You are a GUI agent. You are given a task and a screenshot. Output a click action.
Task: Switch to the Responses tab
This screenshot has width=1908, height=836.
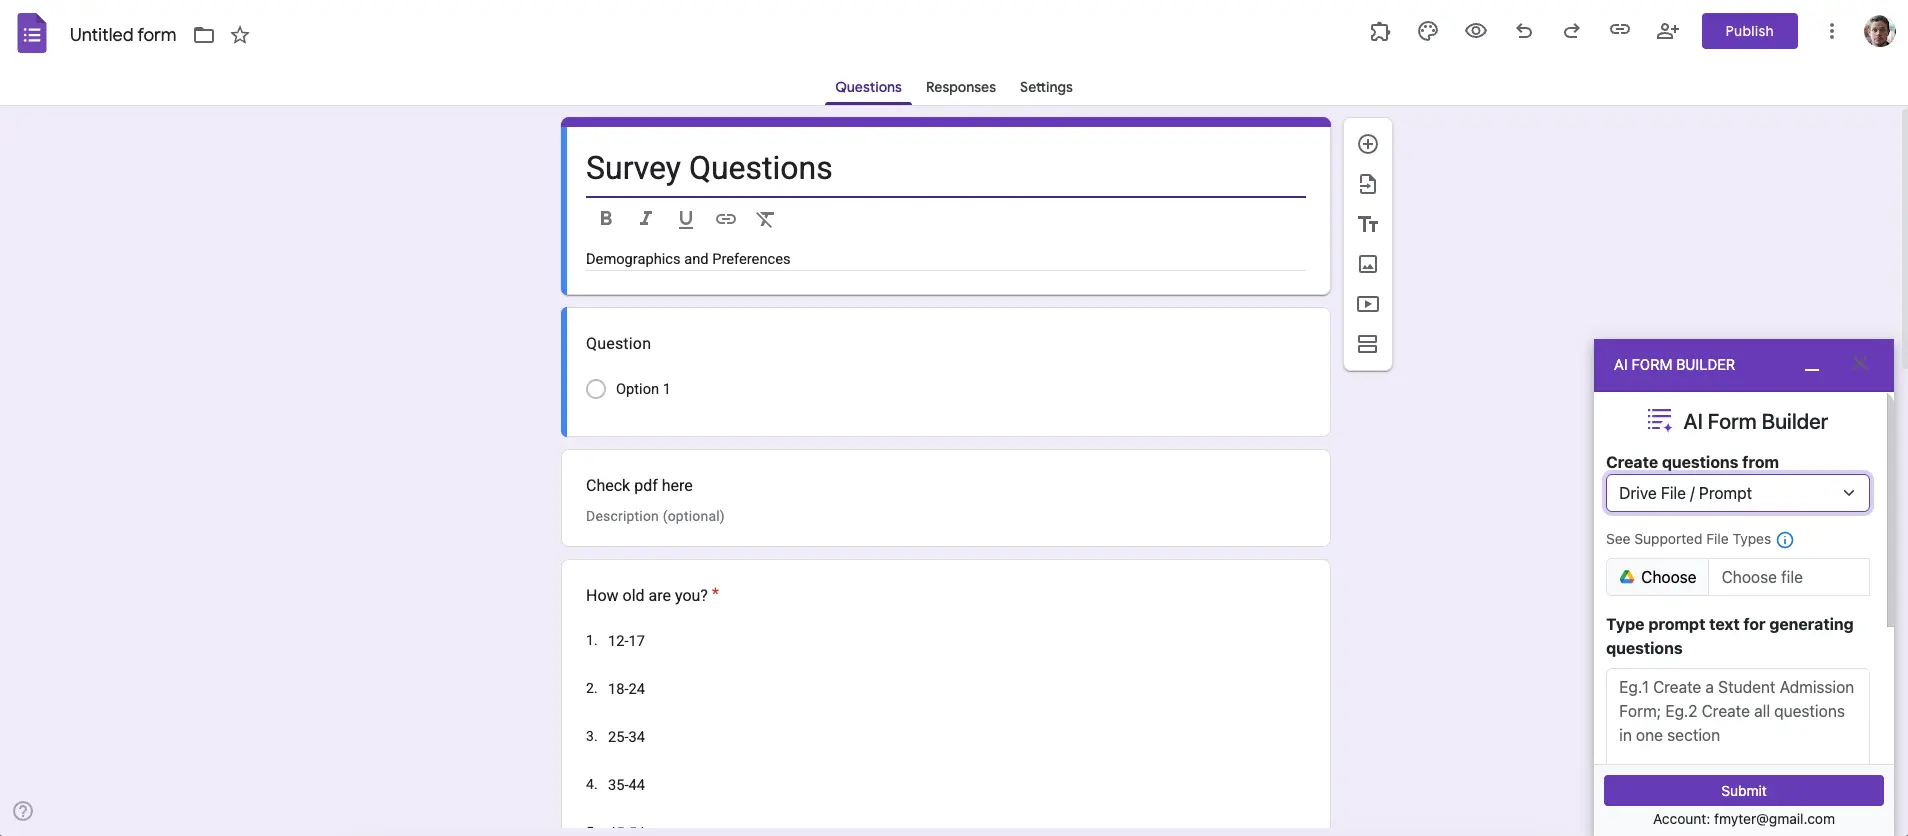pyautogui.click(x=959, y=87)
